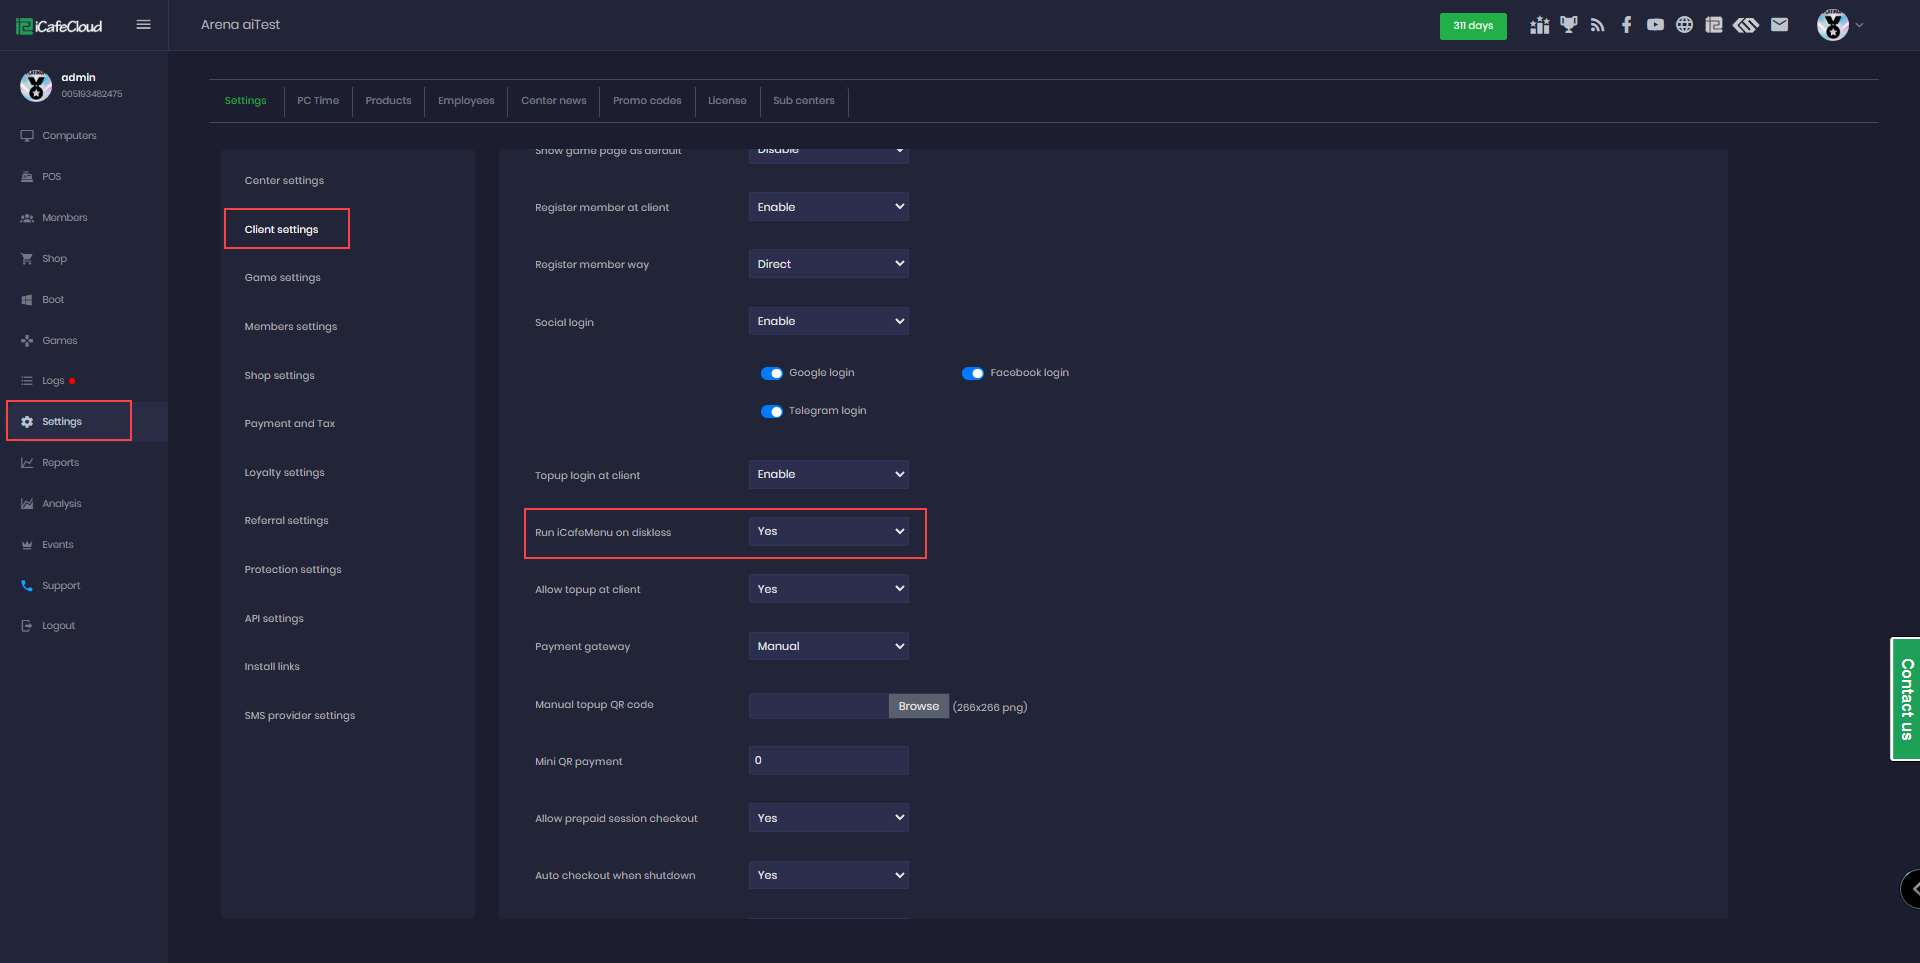
Task: Open Run iCafeMenu on diskless dropdown
Action: (828, 531)
